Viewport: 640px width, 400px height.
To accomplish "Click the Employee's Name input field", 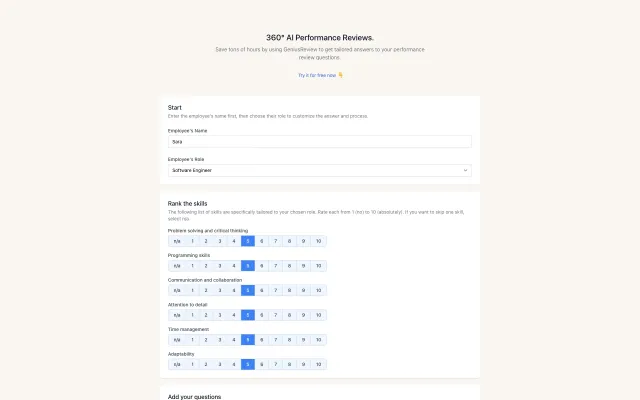I will (x=319, y=142).
